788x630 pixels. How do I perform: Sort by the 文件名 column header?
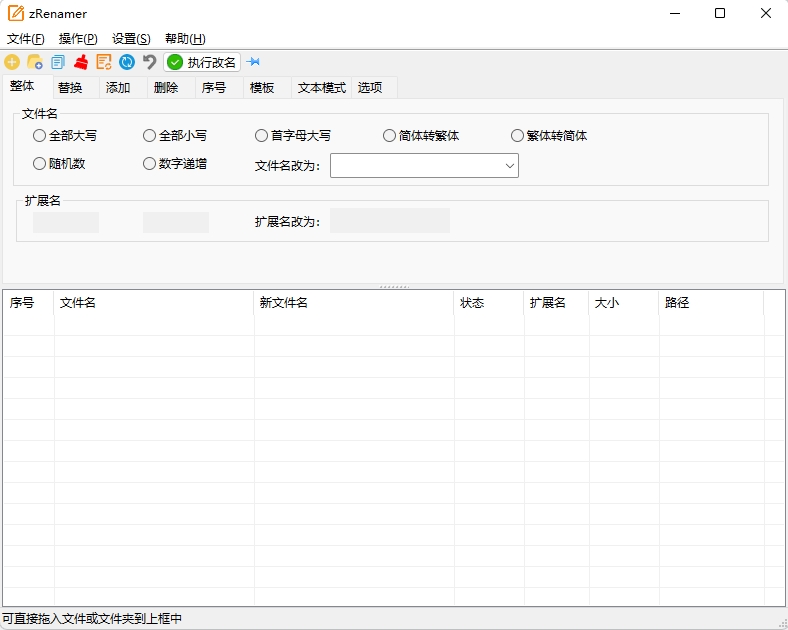point(154,302)
